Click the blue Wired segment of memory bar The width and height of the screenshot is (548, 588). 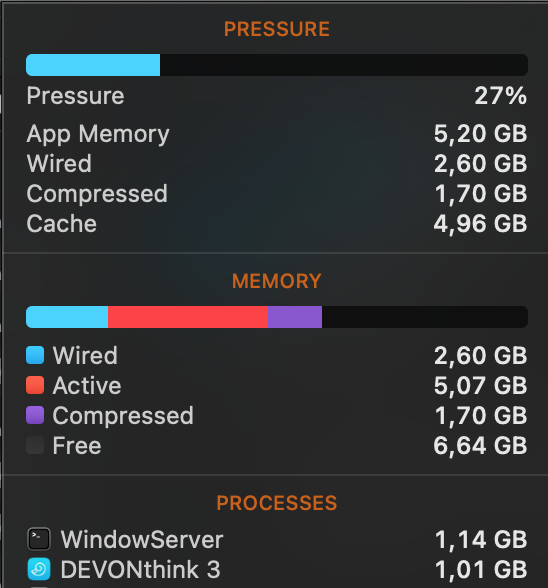[67, 317]
